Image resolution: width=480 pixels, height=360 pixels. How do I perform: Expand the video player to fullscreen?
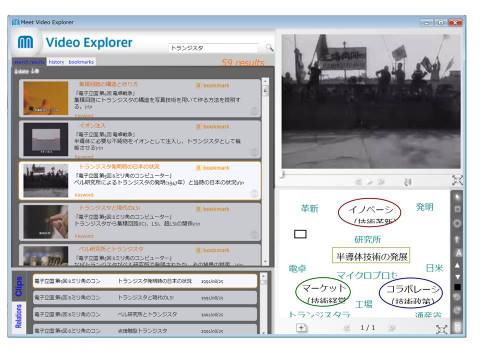pos(457,180)
